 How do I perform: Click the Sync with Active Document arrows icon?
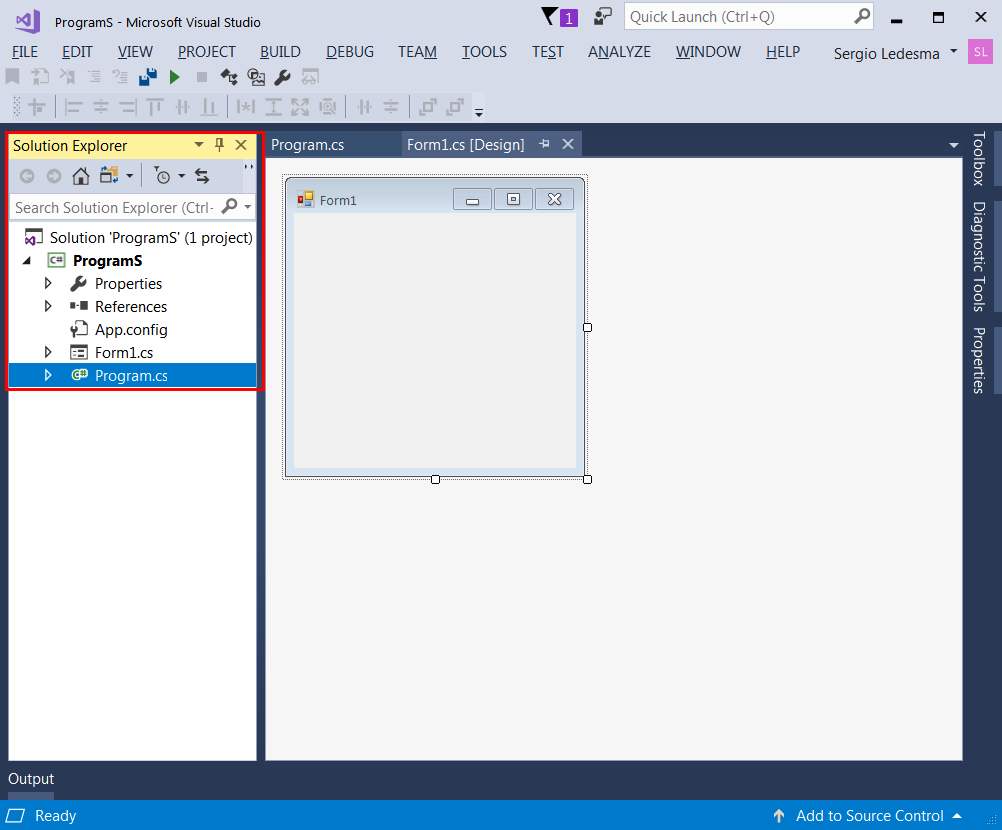click(x=202, y=176)
